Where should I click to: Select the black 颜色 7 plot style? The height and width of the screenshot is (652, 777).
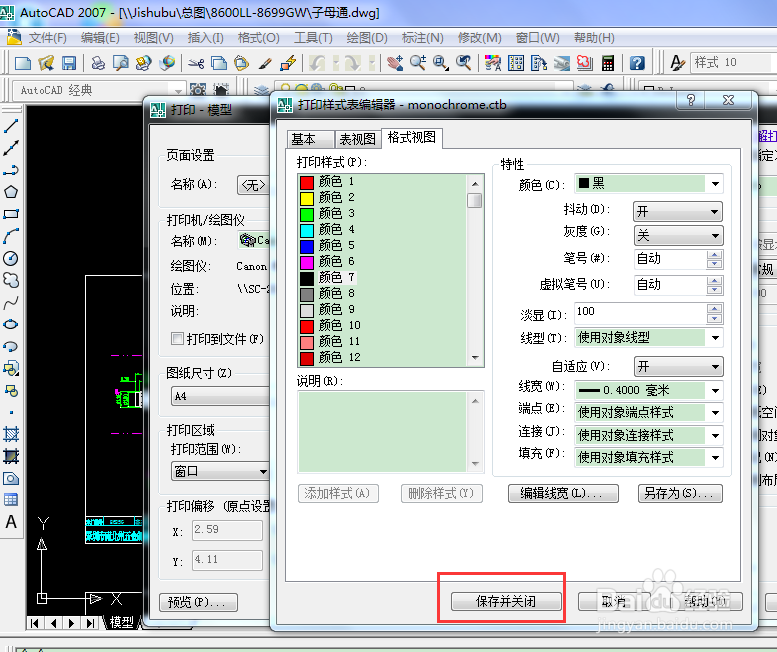click(383, 277)
